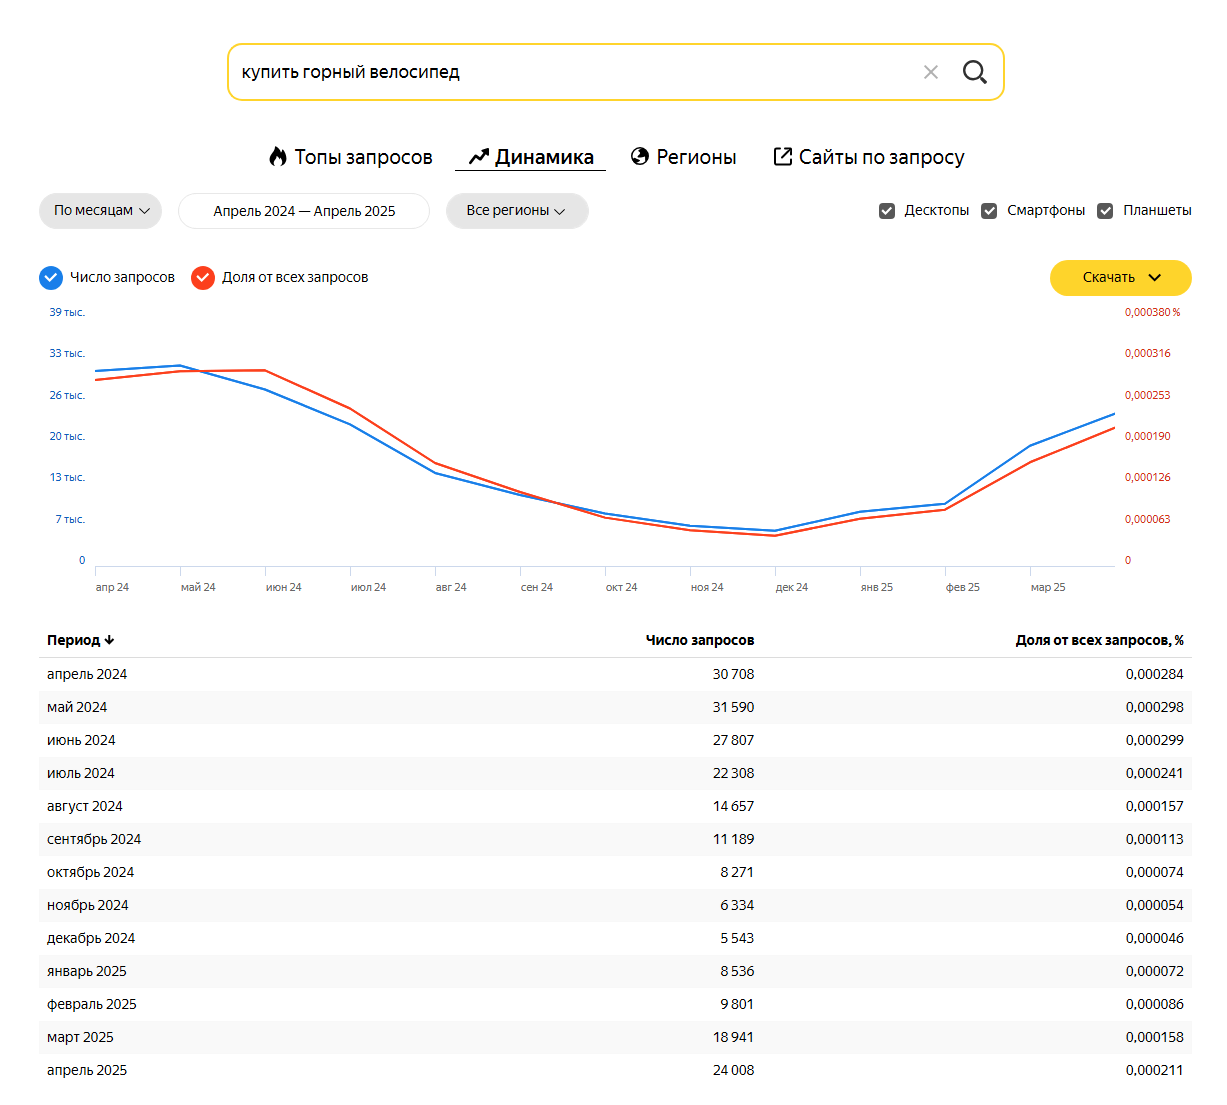
Task: Click the external link icon by Сайты по запросу
Action: [x=783, y=156]
